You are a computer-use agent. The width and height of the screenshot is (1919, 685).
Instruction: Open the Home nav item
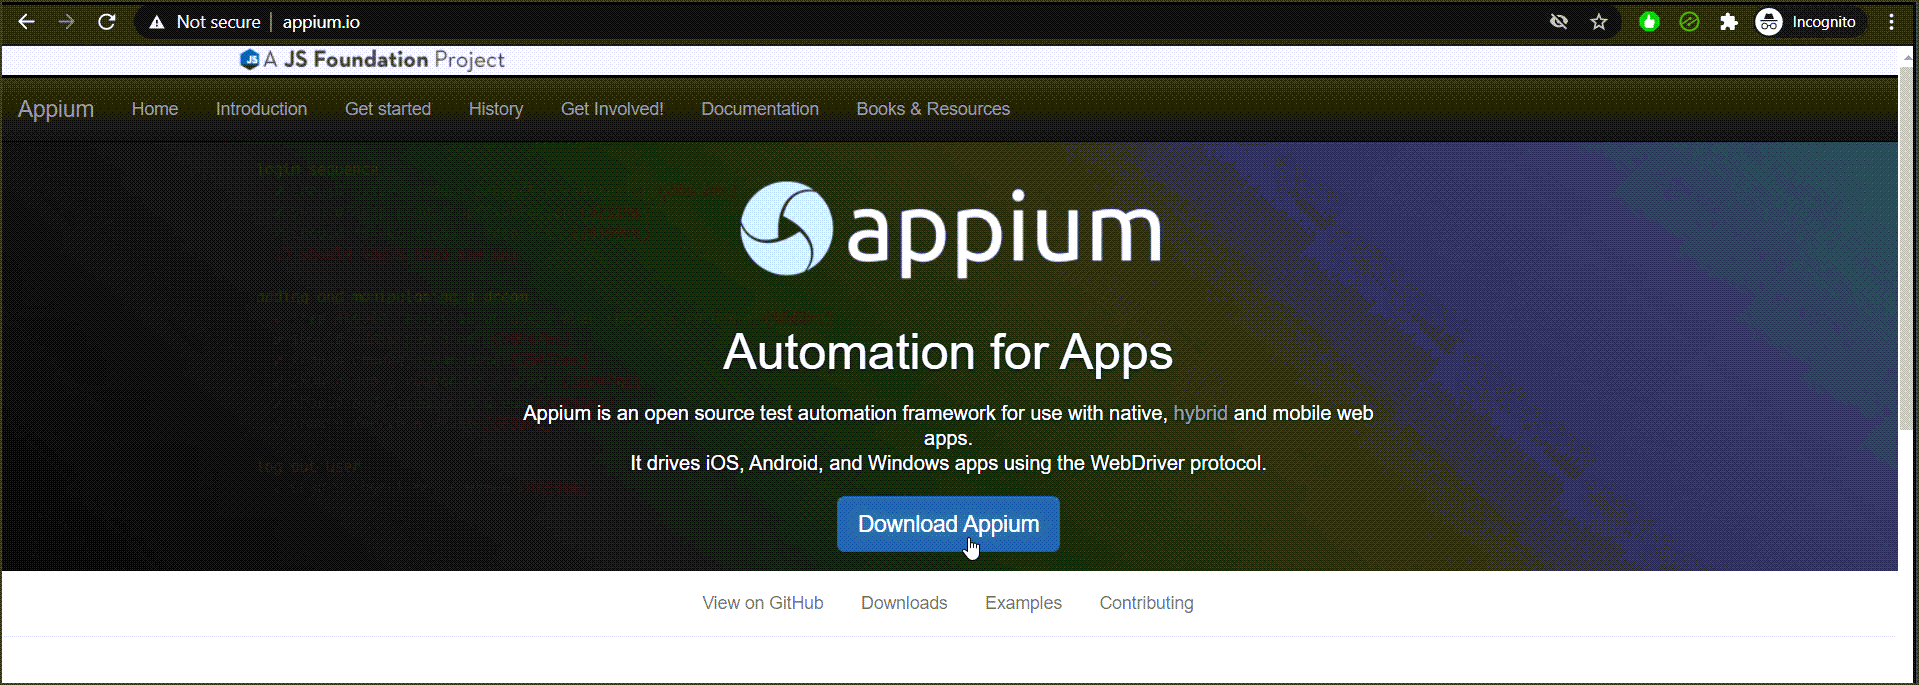[155, 109]
